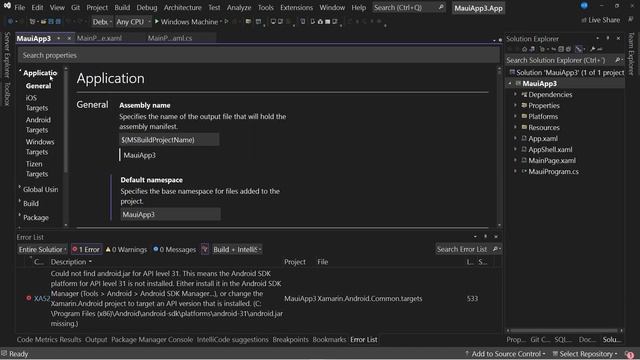This screenshot has width=640, height=360.
Task: Click the error filter funnel icon
Action: click(x=205, y=249)
